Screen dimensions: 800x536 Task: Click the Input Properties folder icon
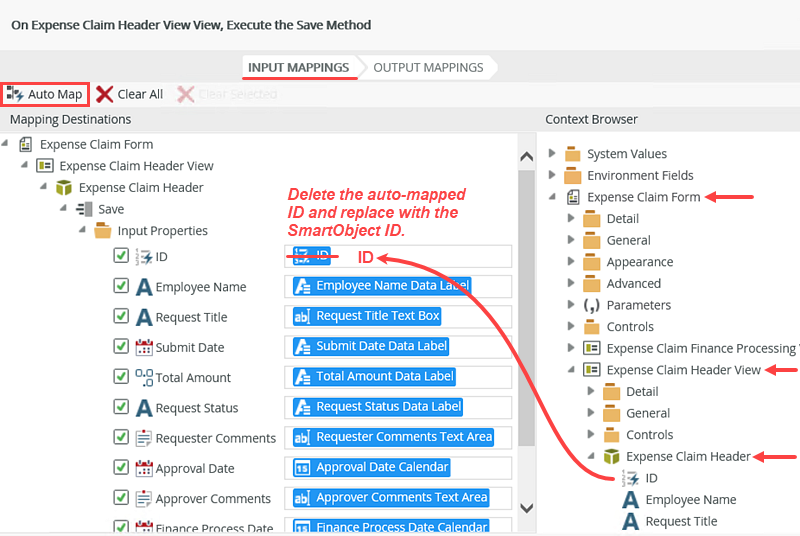pyautogui.click(x=103, y=230)
